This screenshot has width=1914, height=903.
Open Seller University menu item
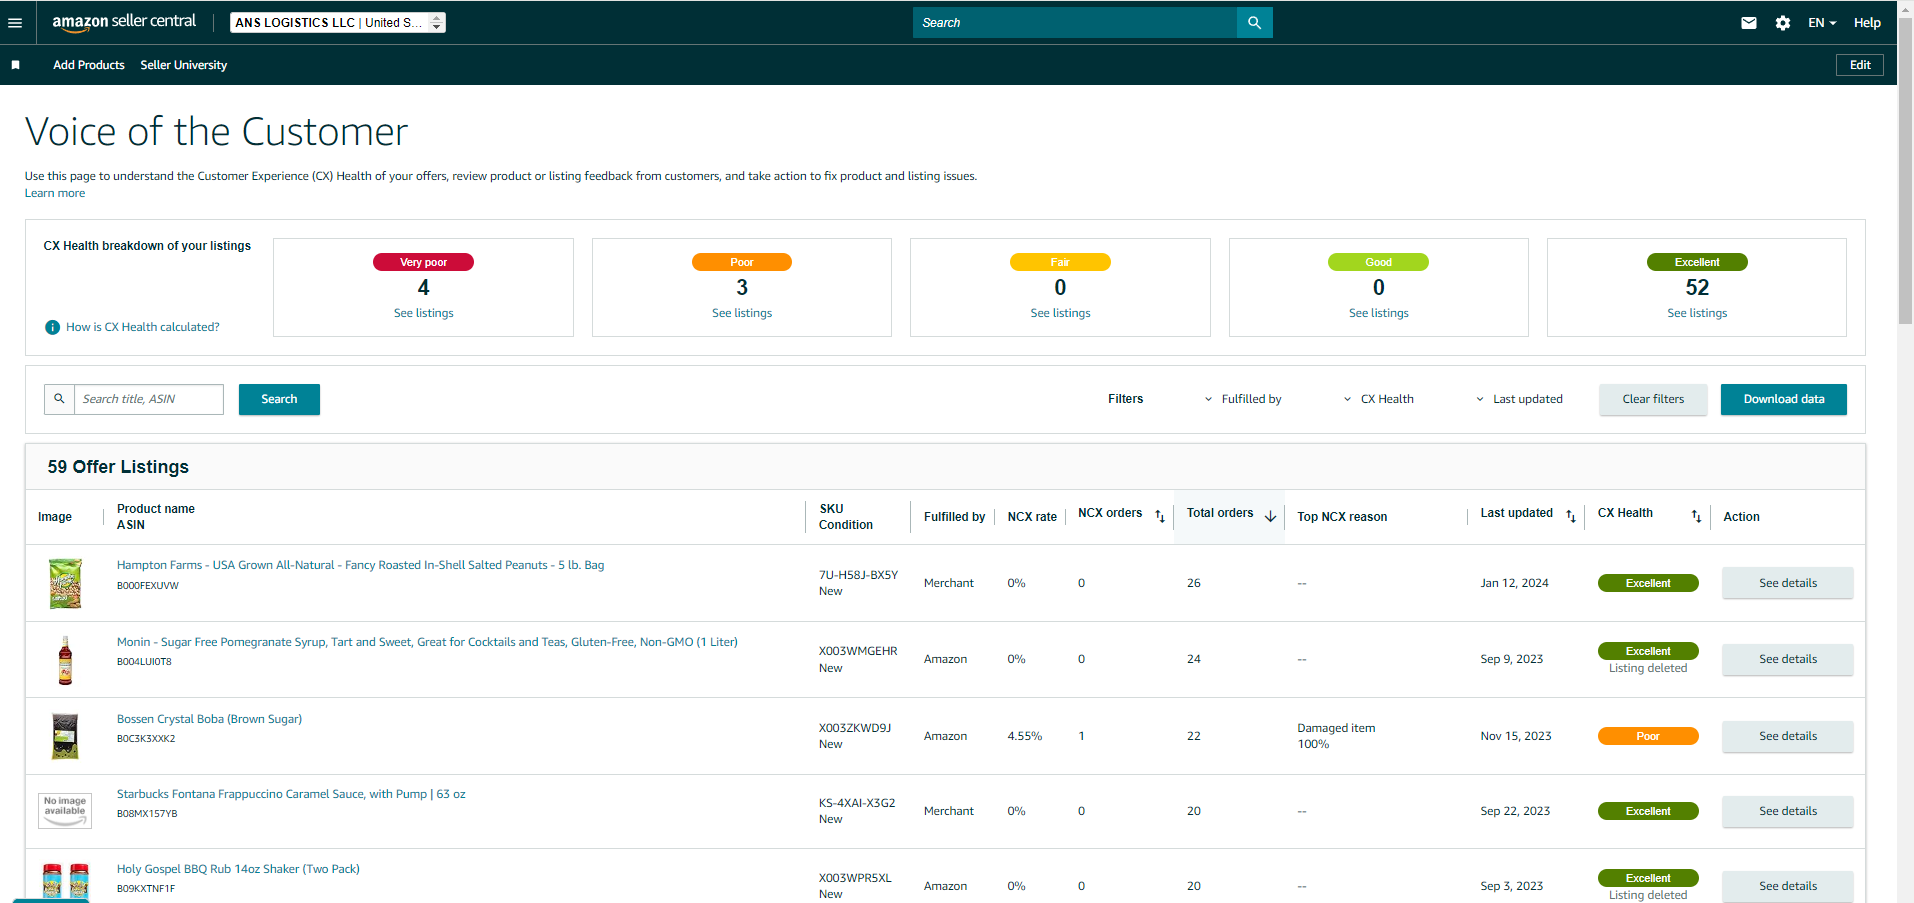click(x=184, y=65)
